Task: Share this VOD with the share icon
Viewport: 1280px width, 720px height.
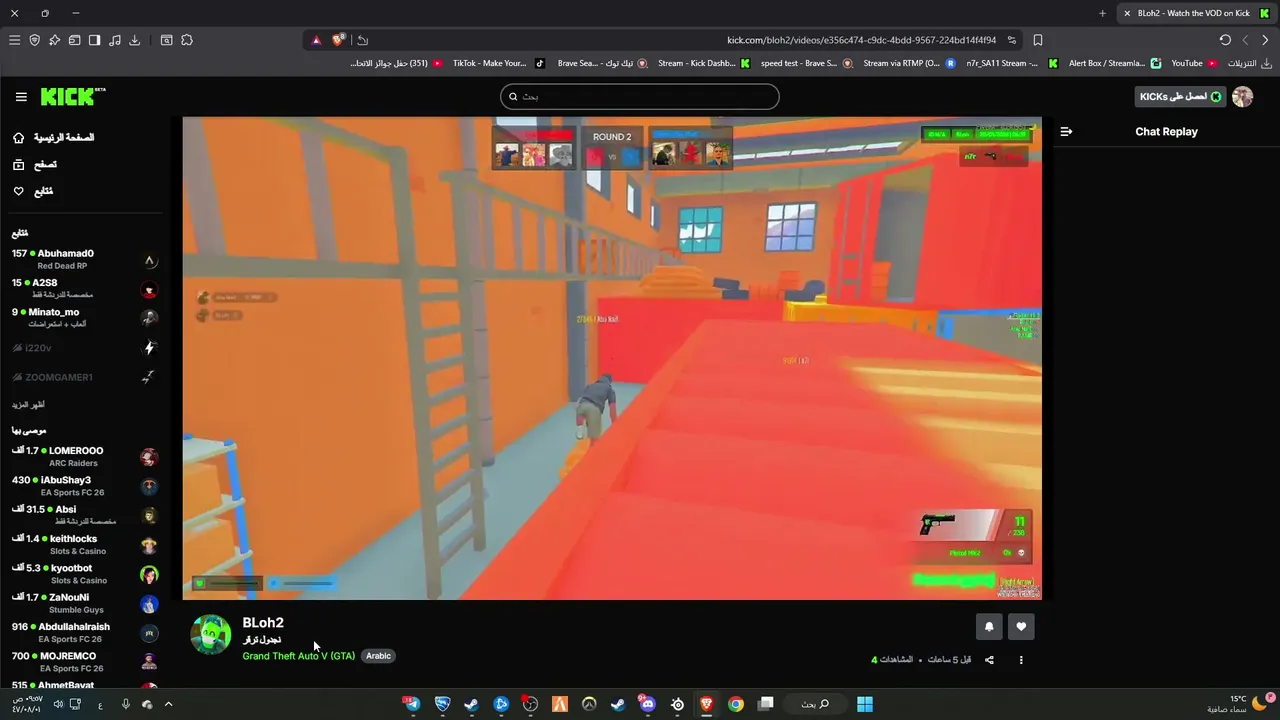Action: (989, 660)
